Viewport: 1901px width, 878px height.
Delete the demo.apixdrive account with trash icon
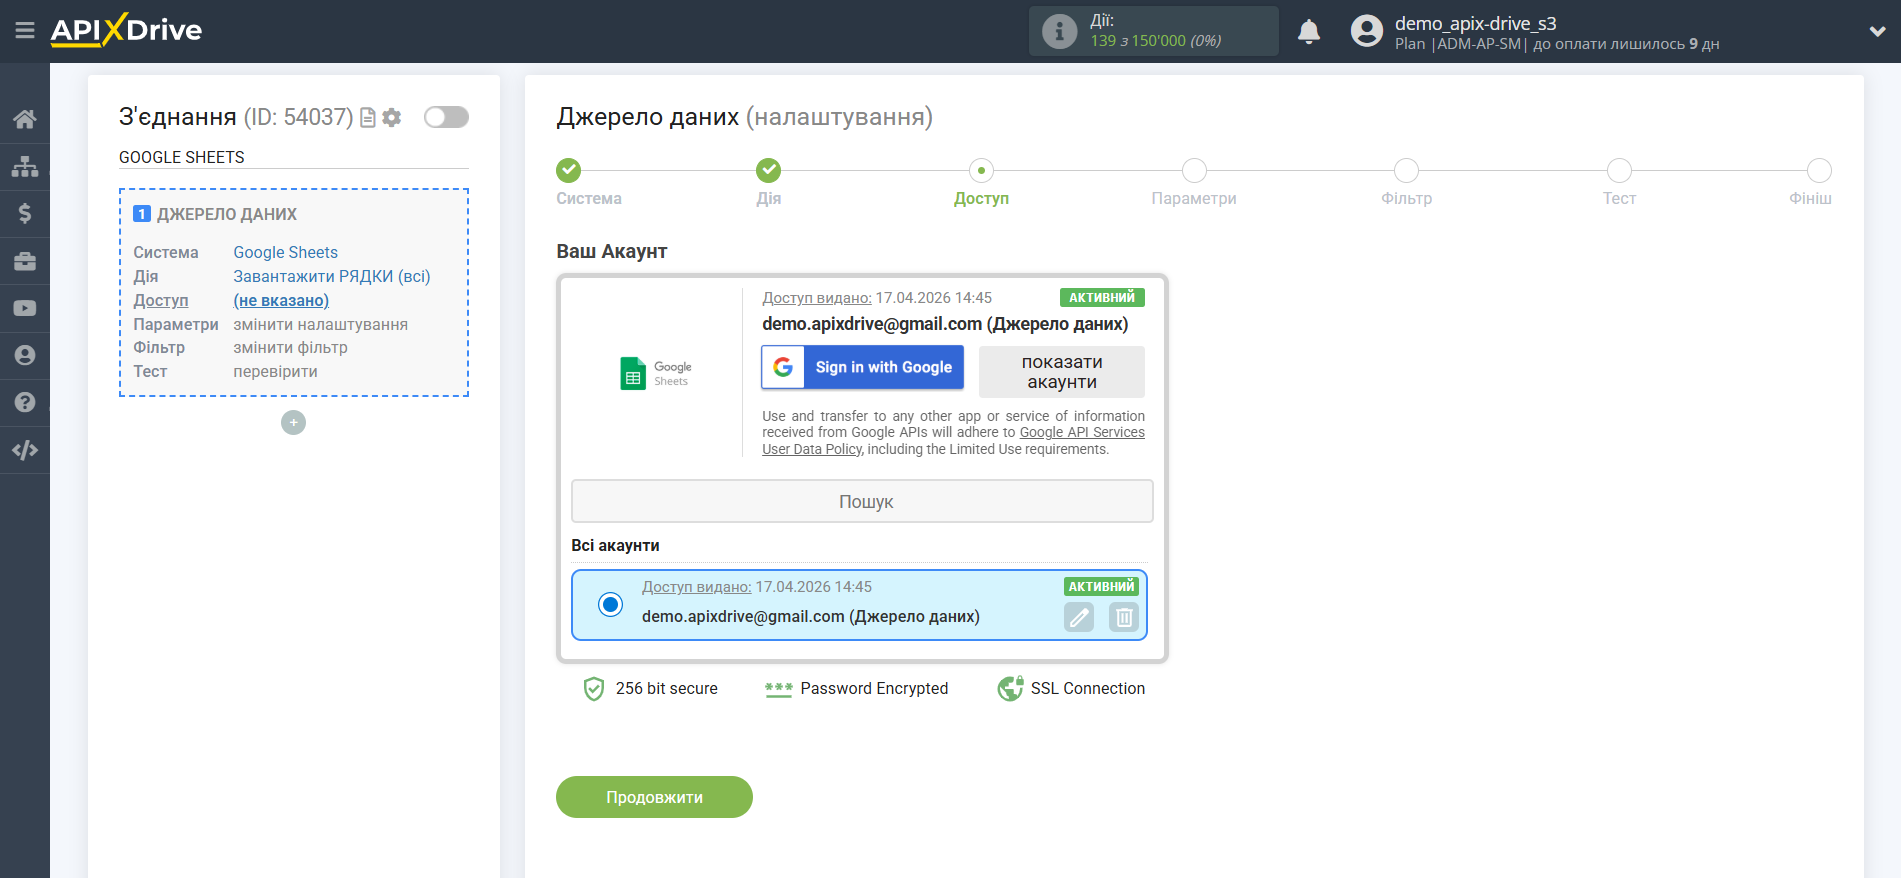[1124, 618]
